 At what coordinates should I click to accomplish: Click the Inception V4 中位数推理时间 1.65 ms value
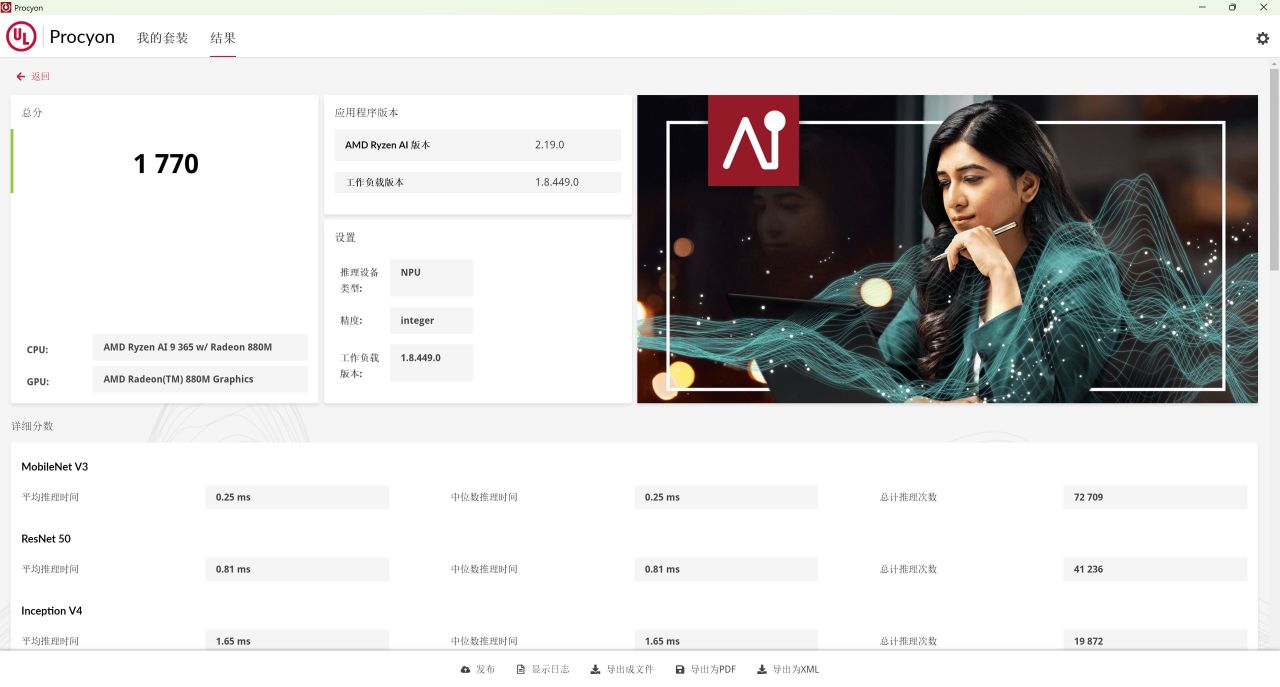coord(726,640)
